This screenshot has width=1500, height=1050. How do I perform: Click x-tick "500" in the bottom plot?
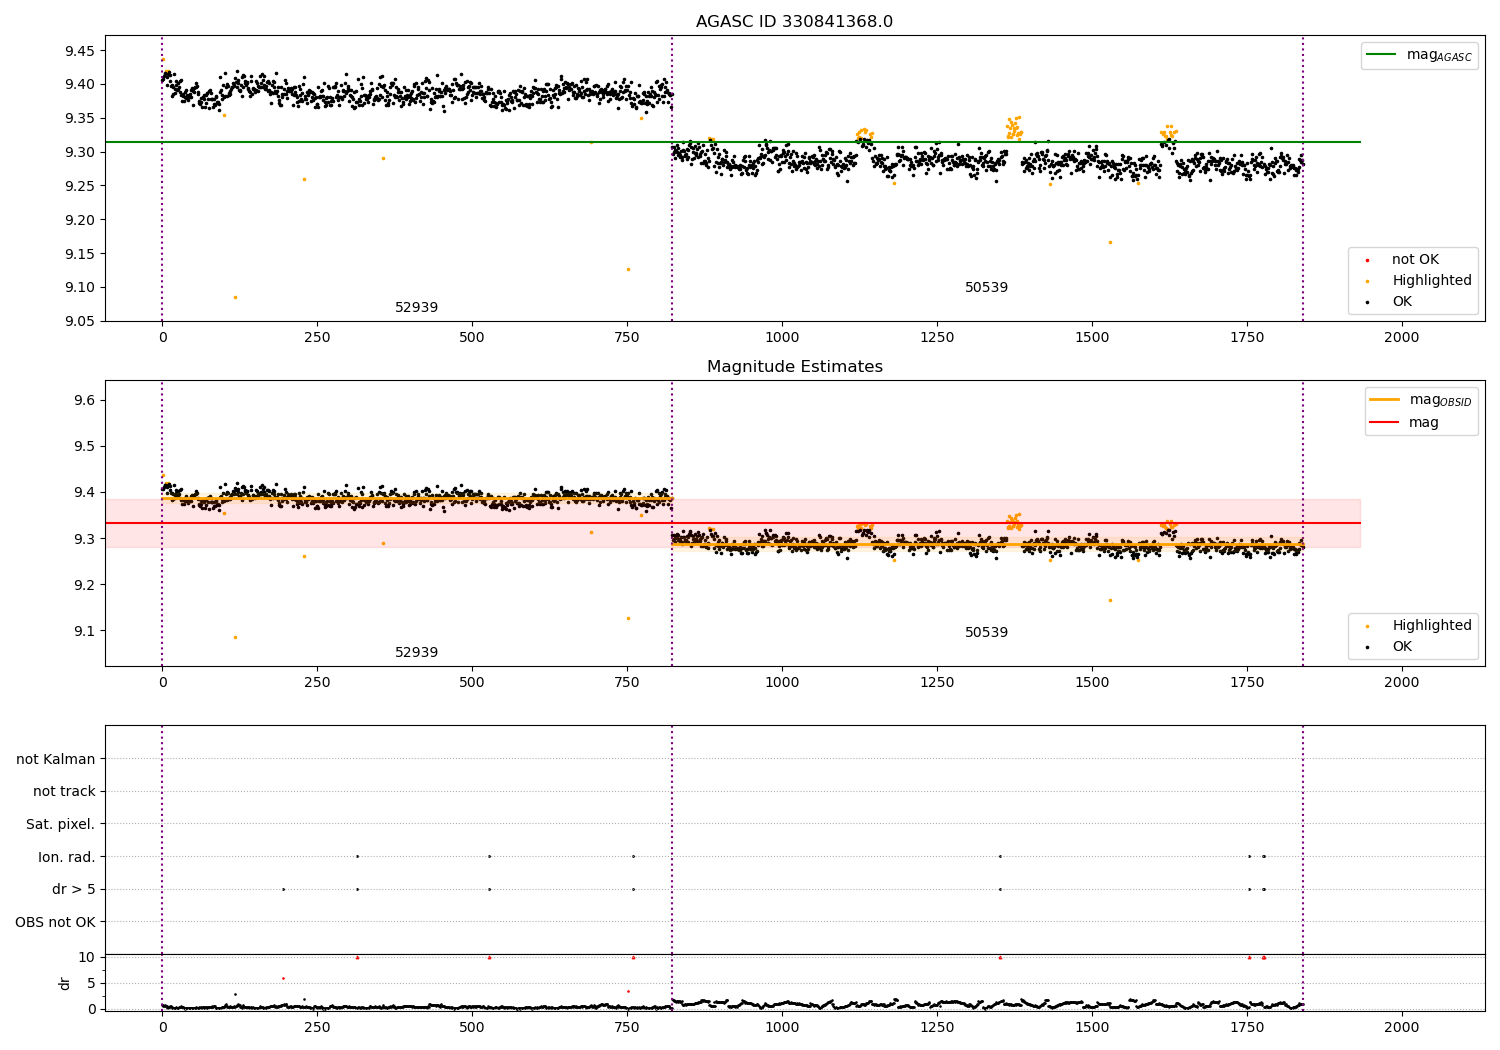[472, 1027]
